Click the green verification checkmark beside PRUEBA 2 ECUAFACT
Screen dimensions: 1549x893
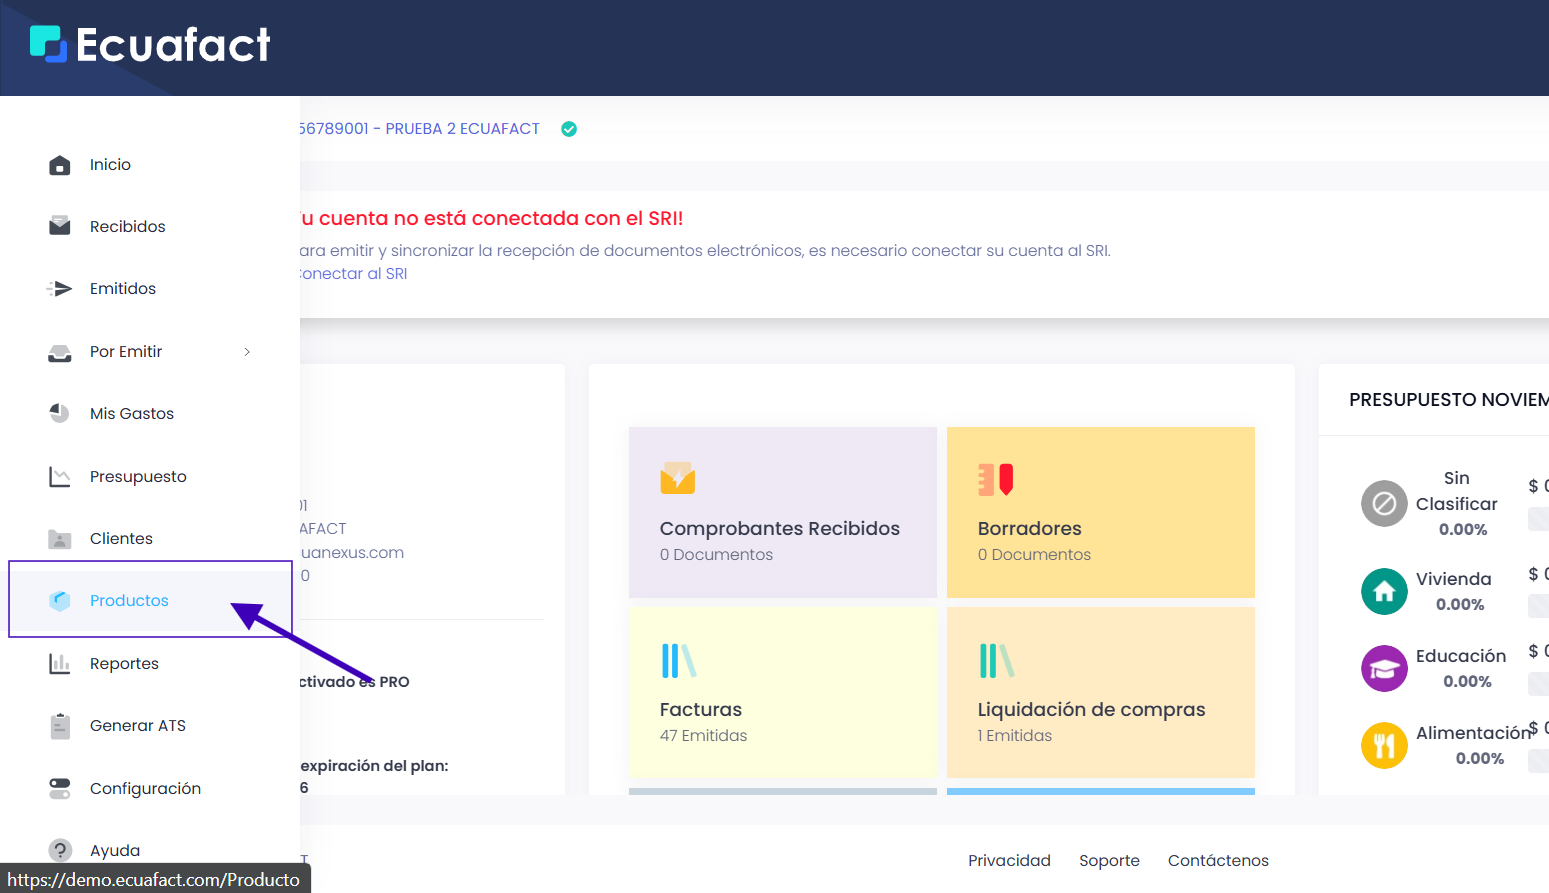coord(568,128)
